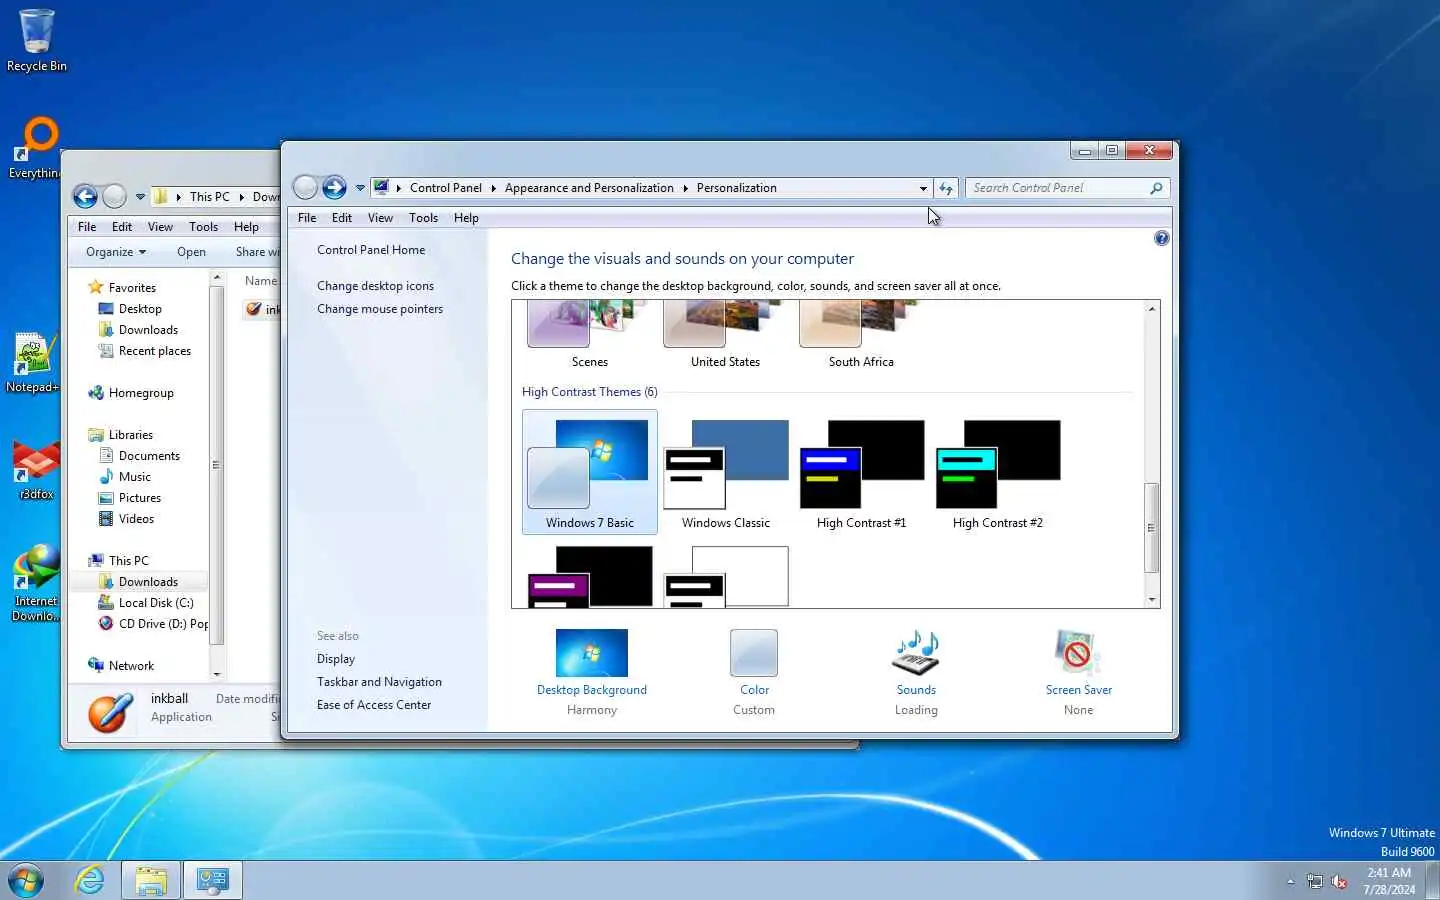Select the Windows Classic theme
Image resolution: width=1440 pixels, height=900 pixels.
[x=726, y=472]
